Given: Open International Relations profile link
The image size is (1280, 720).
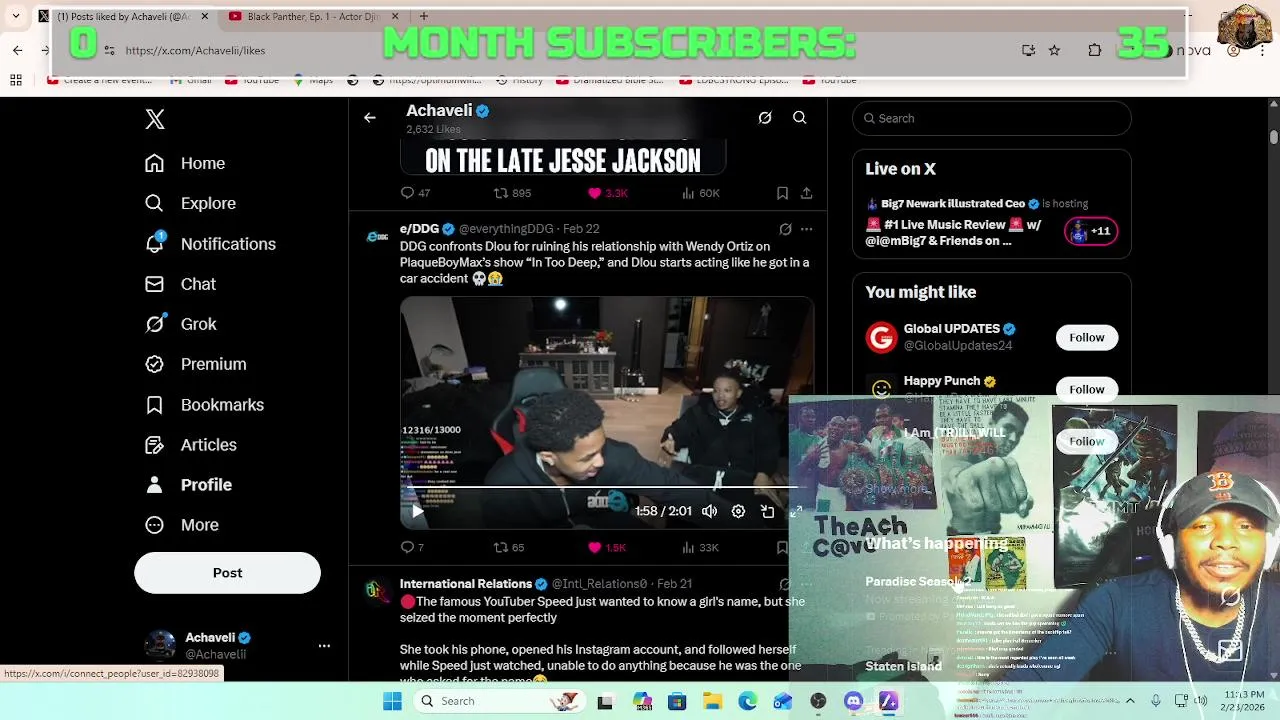Looking at the screenshot, I should point(466,584).
